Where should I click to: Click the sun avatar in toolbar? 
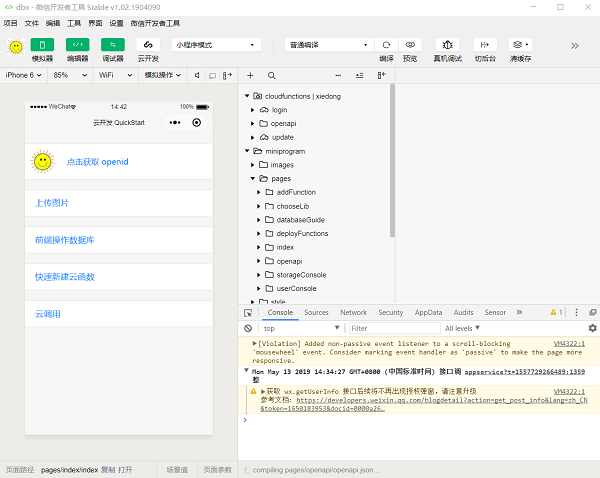(16, 47)
